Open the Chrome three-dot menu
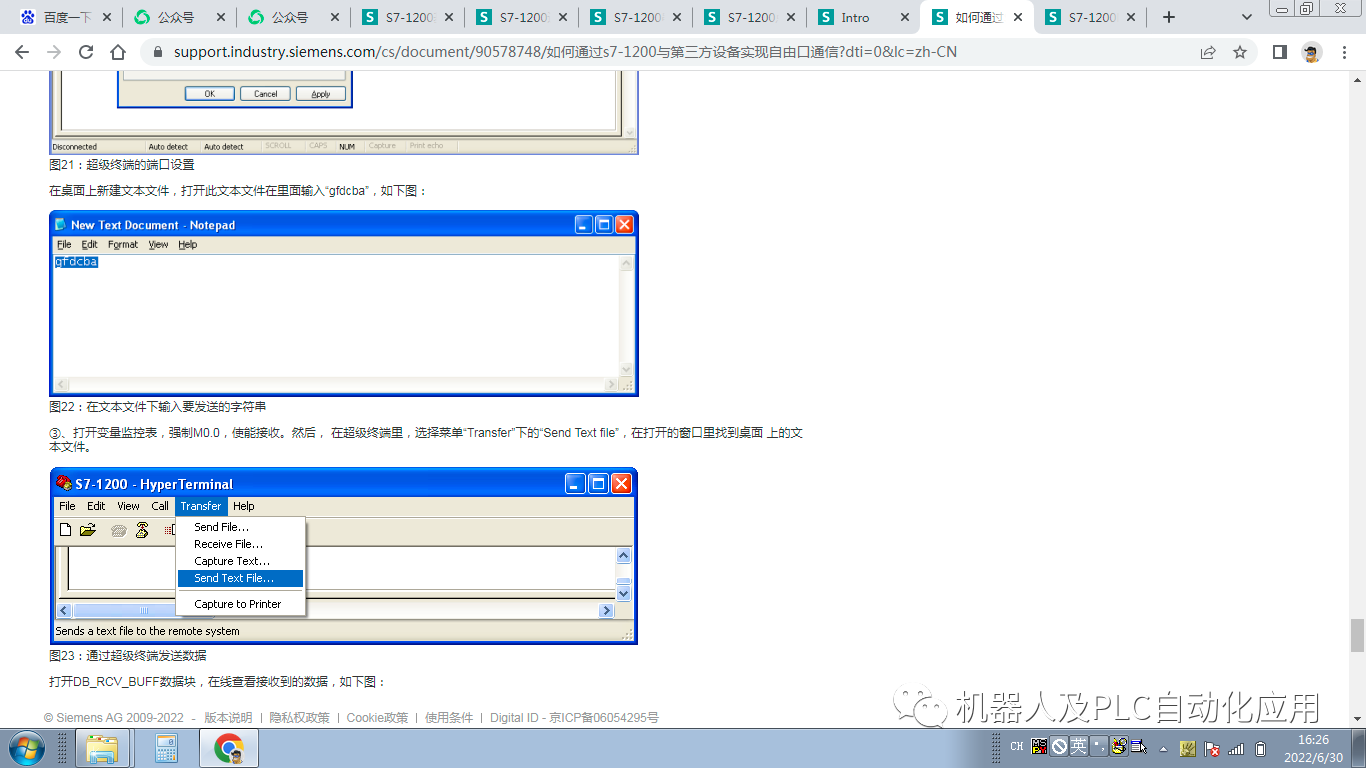The image size is (1366, 768). 1344,52
